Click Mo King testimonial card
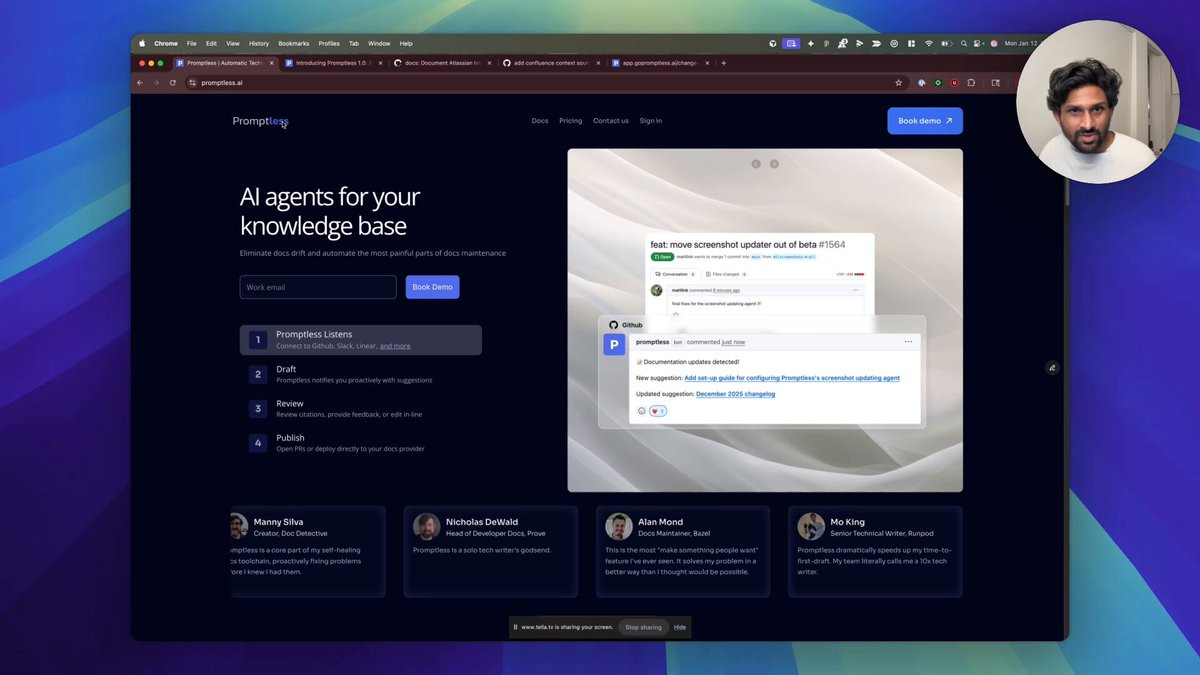Image resolution: width=1200 pixels, height=675 pixels. [875, 552]
